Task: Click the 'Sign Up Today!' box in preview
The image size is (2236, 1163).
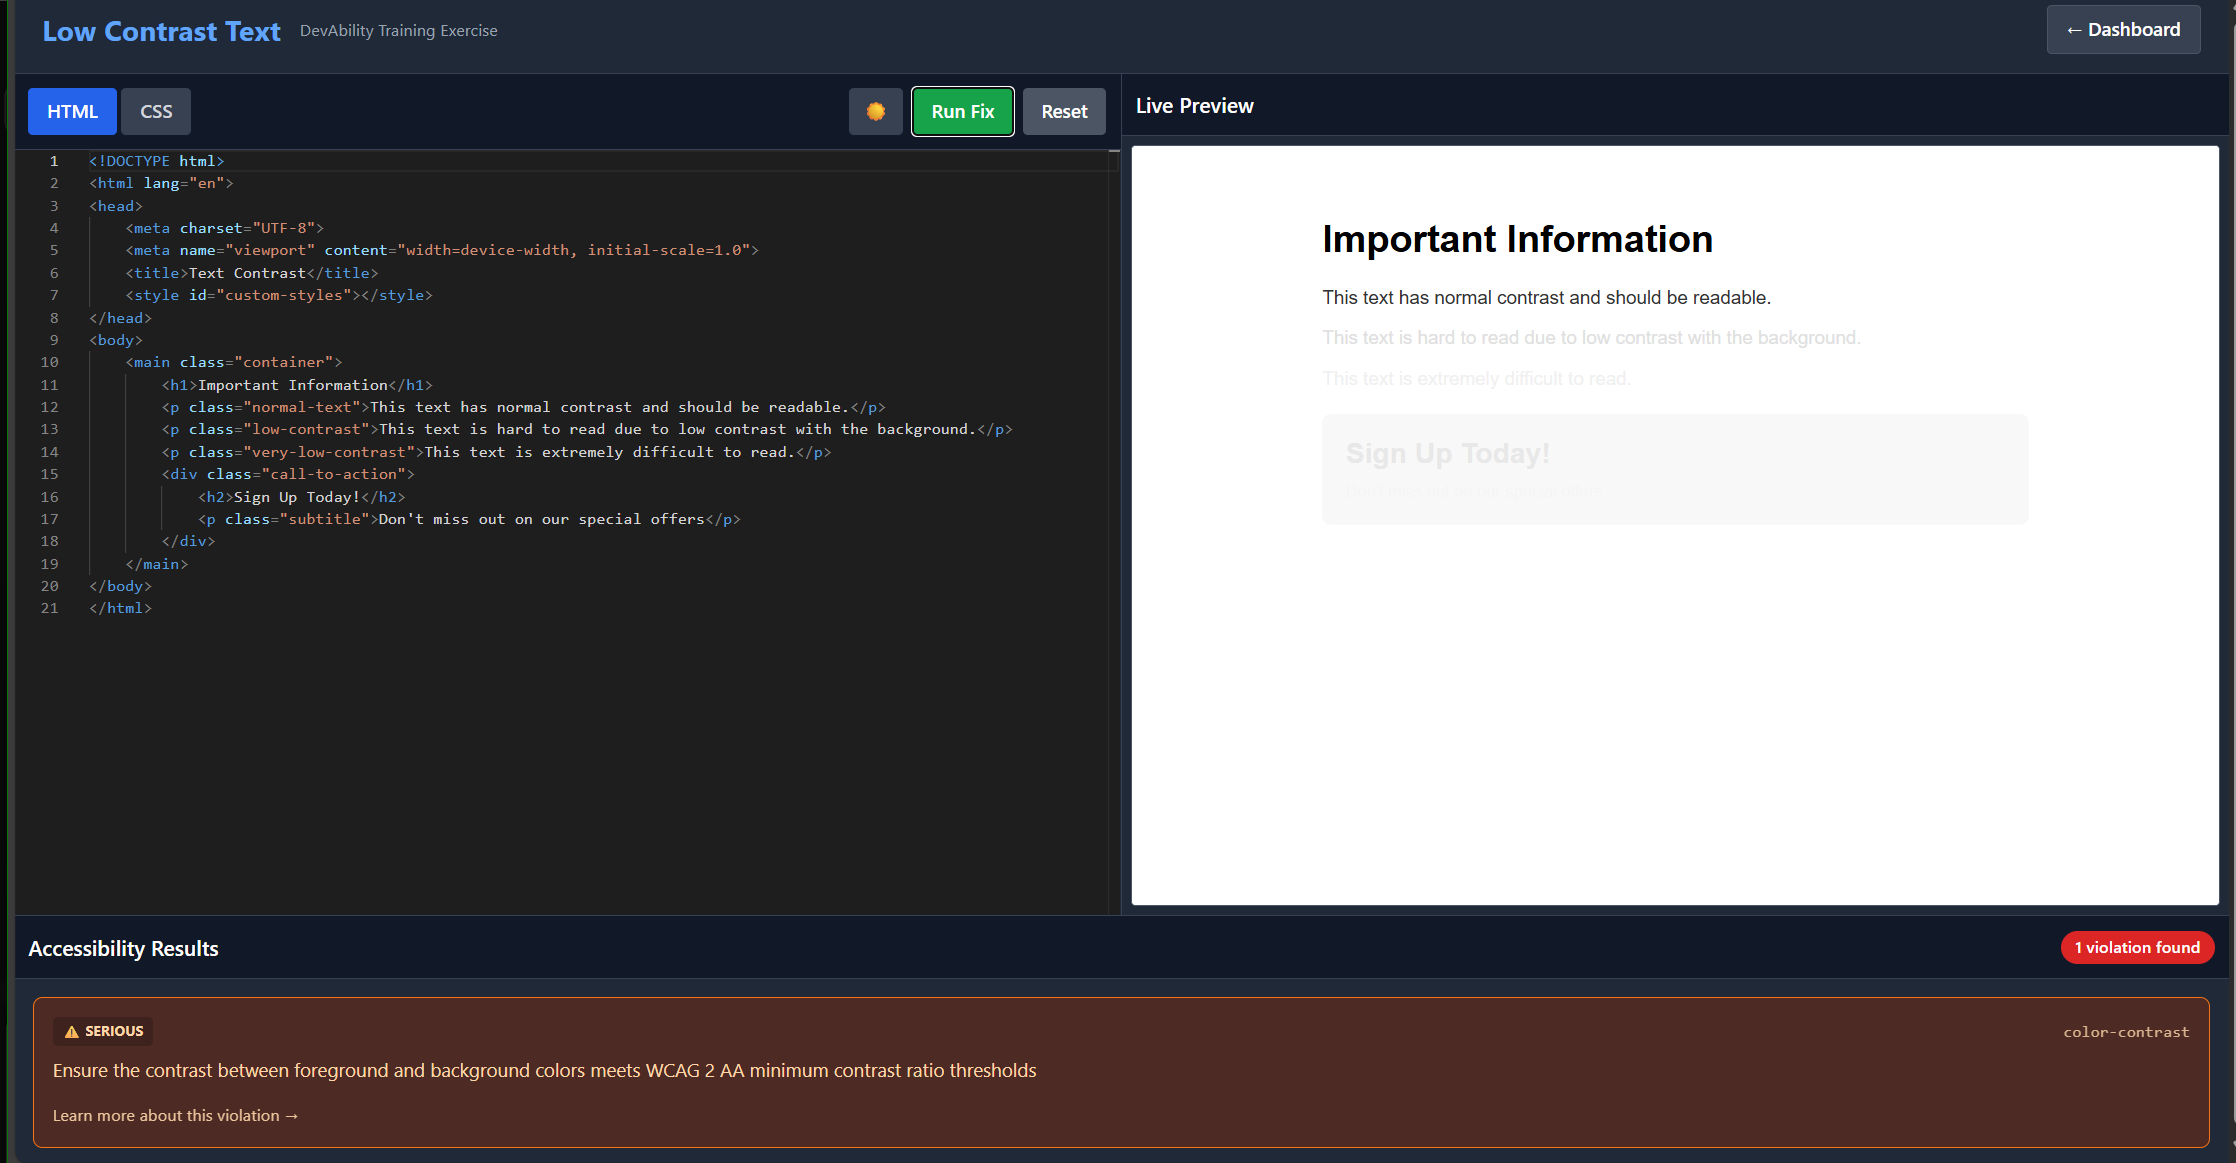Action: [1674, 469]
